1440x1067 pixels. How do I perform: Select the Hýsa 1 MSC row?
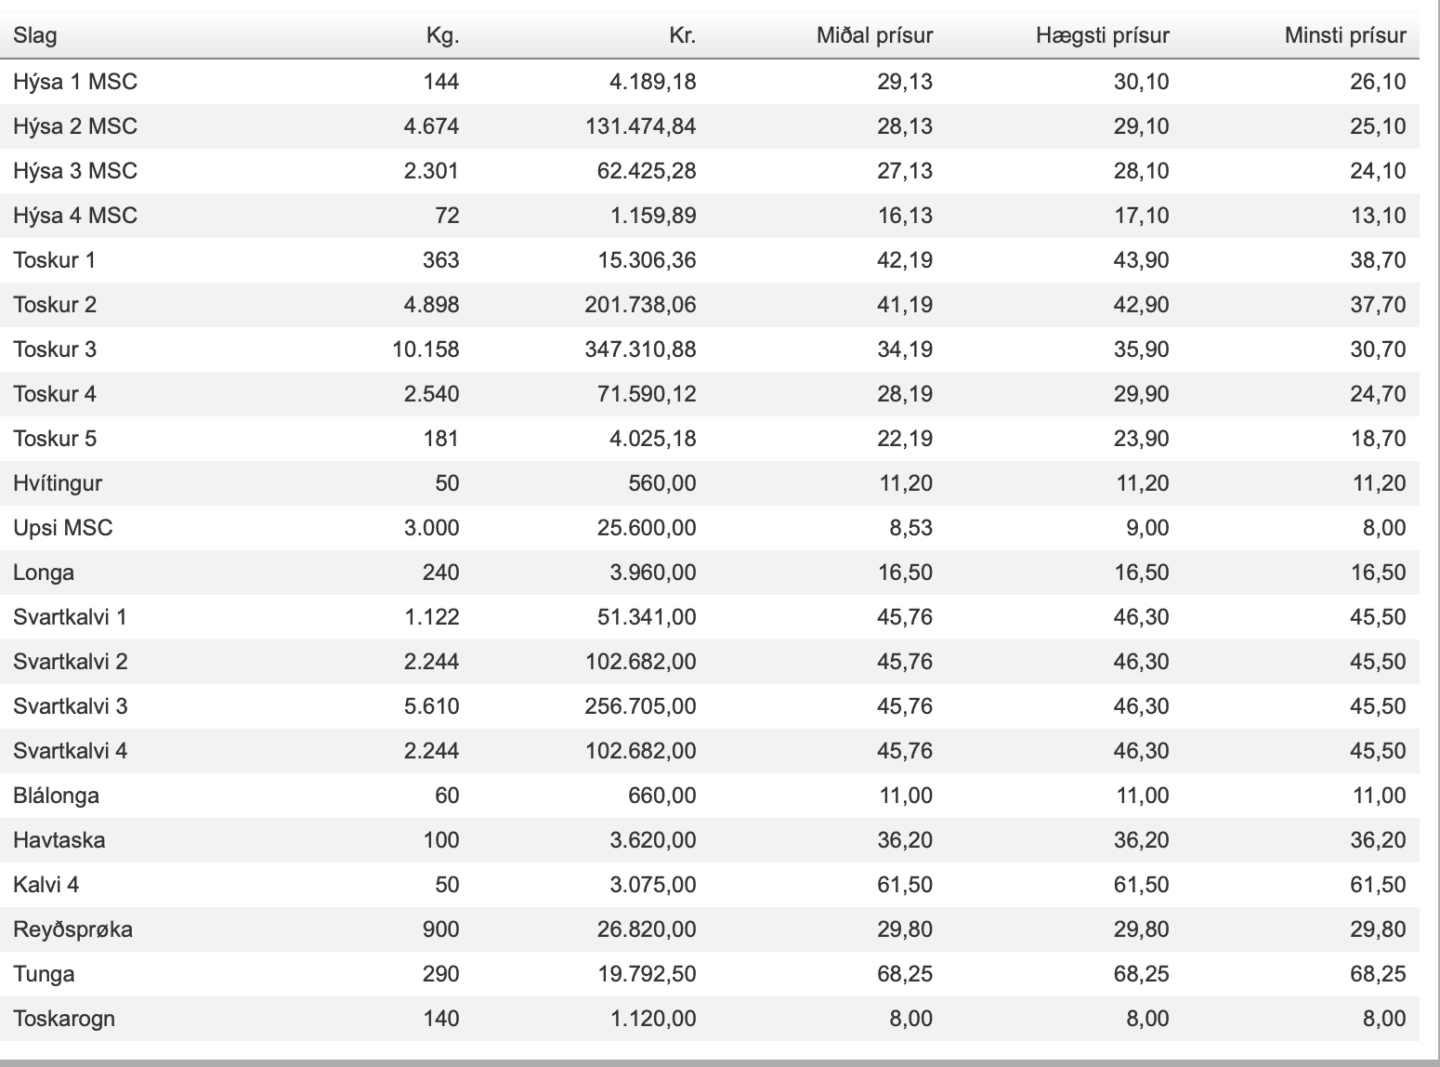click(x=709, y=82)
